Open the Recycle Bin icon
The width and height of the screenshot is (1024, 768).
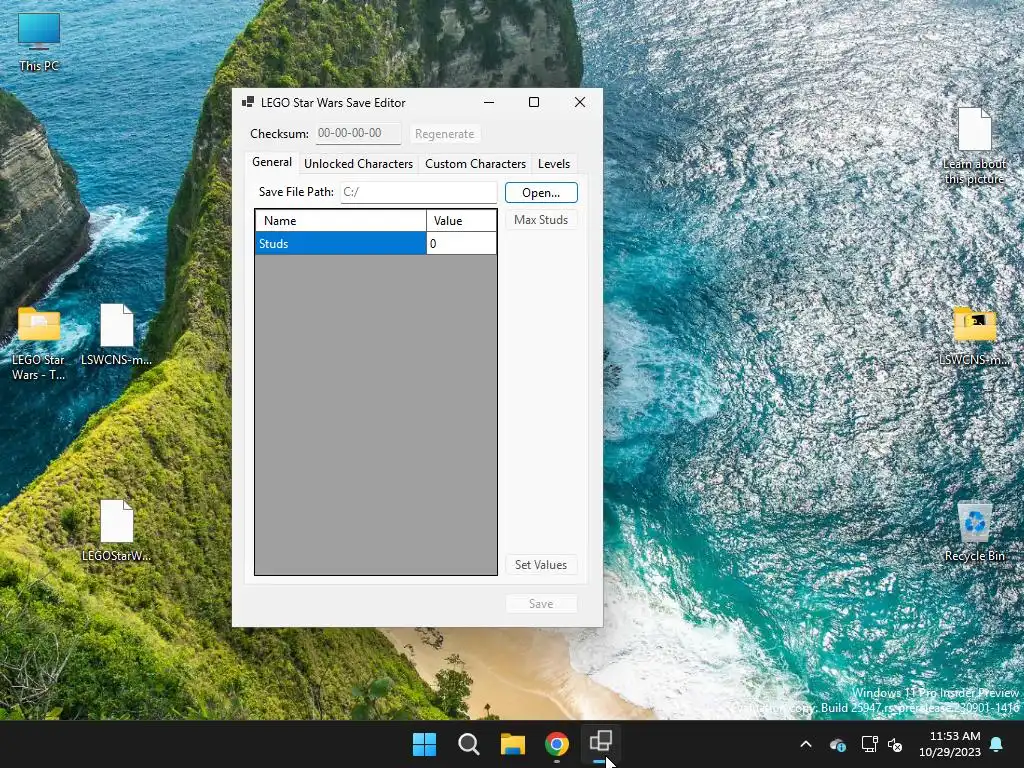tap(974, 532)
